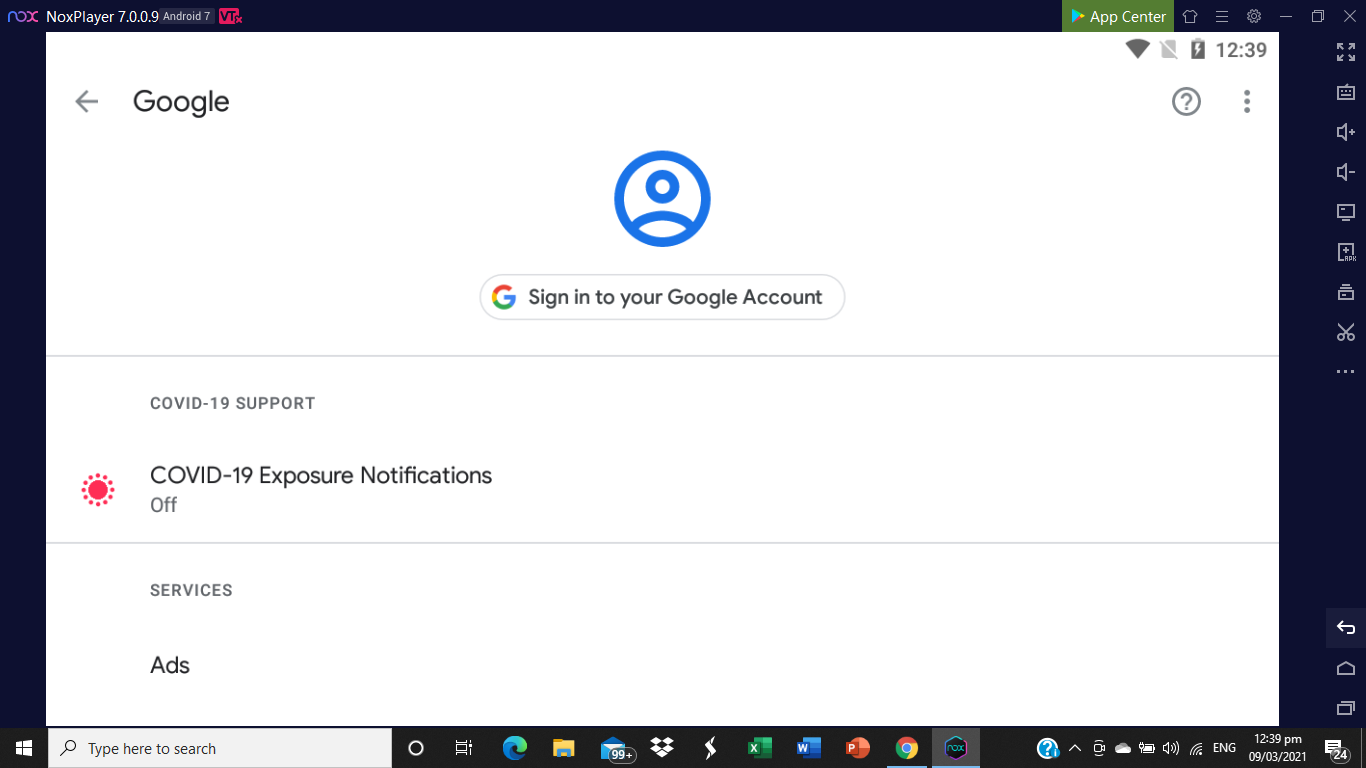
Task: Click Sign in to your Google Account
Action: [662, 297]
